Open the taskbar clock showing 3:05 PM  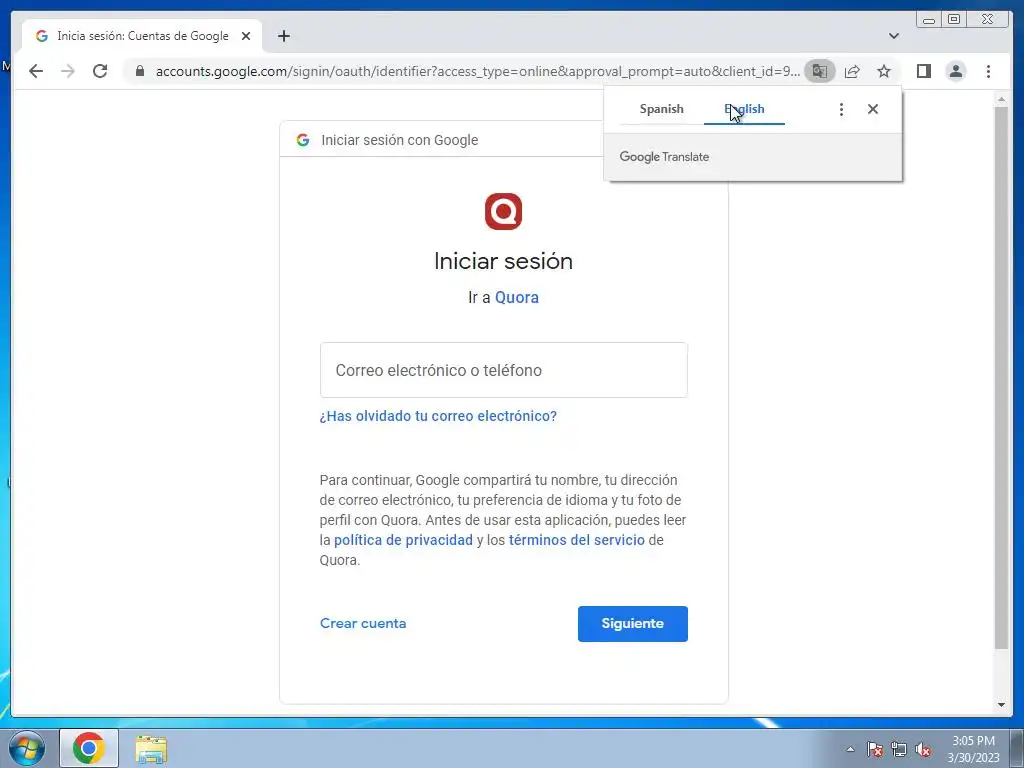tap(973, 749)
